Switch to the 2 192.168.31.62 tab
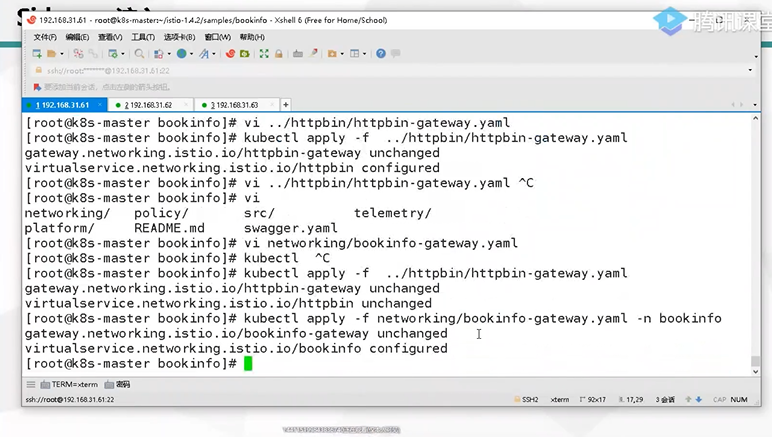Viewport: 772px width, 437px height. pos(151,105)
